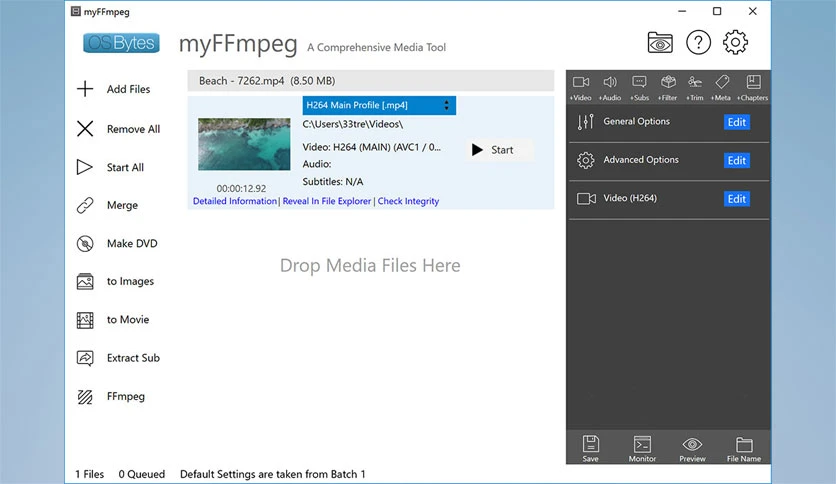
Task: Click the FFmpeg stripes icon
Action: point(85,397)
